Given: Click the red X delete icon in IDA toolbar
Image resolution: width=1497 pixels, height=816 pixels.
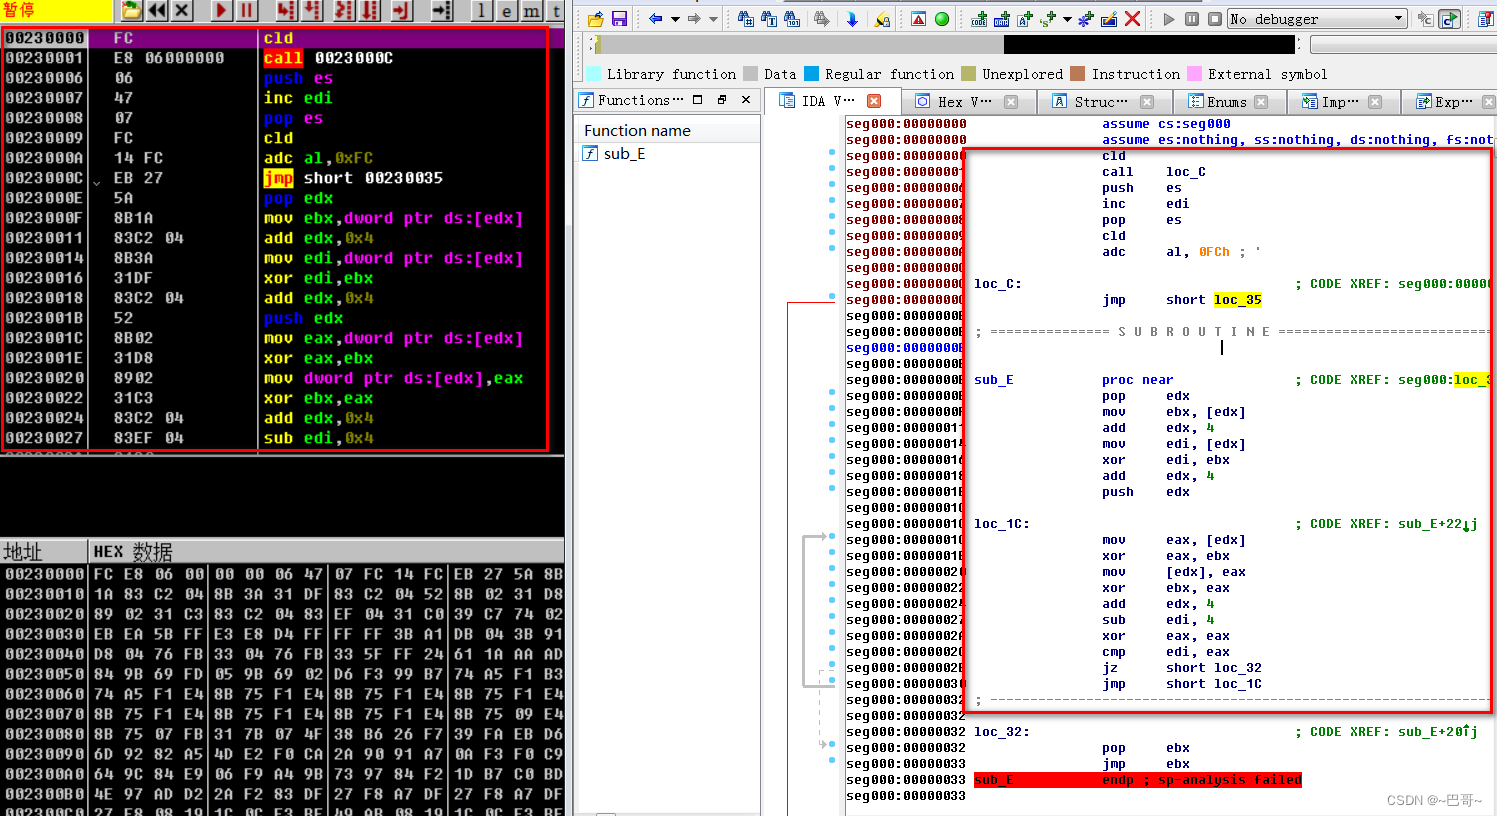Looking at the screenshot, I should pos(1132,19).
